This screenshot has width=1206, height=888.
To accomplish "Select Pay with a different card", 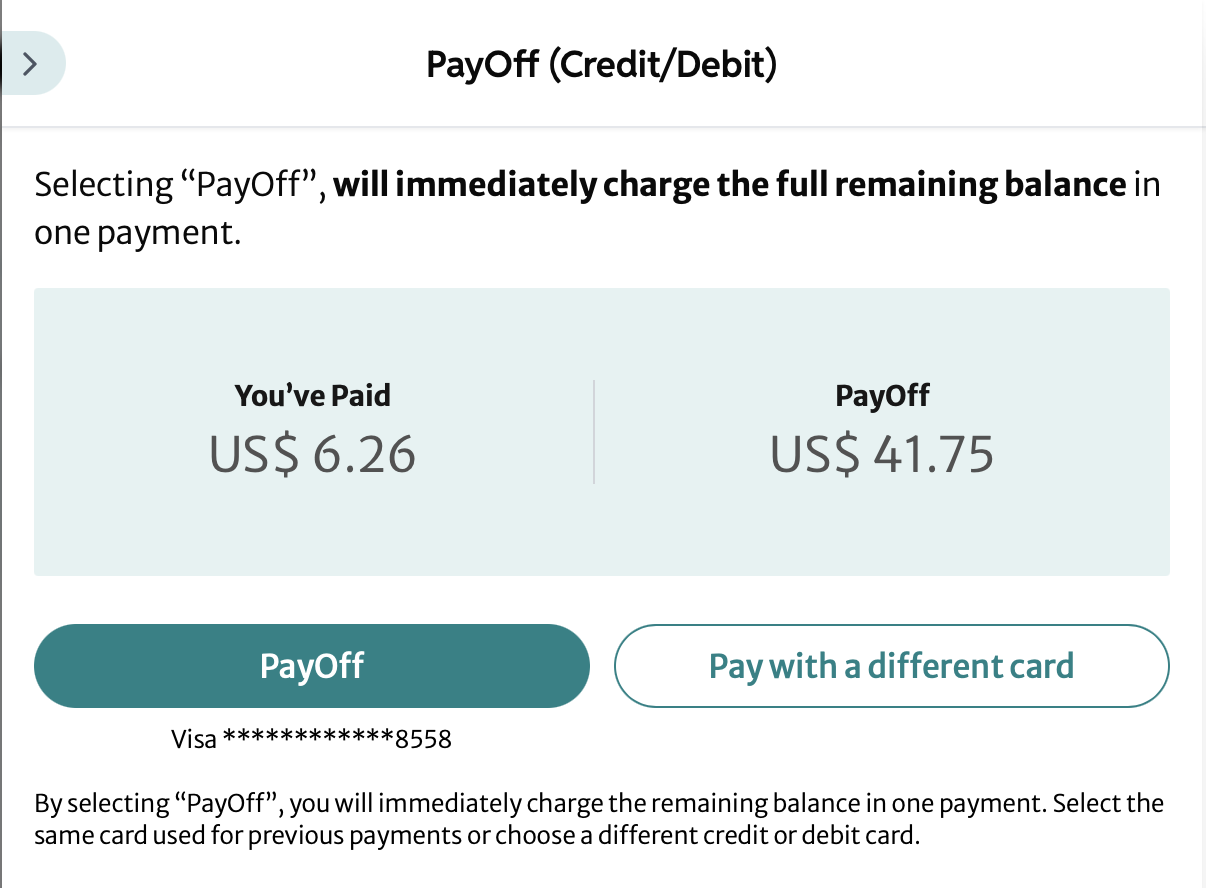I will [891, 665].
